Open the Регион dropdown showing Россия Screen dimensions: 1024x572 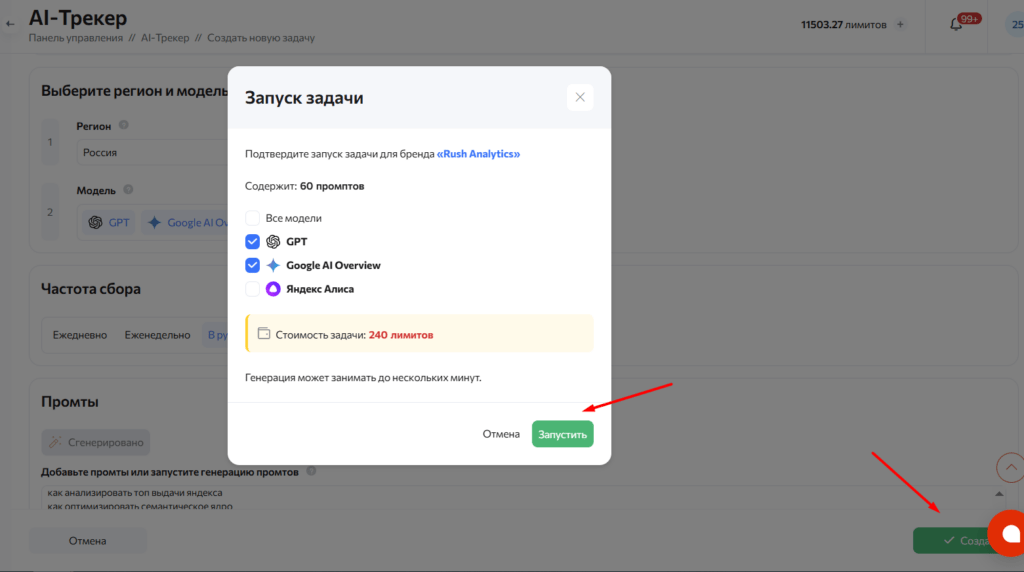coord(150,153)
